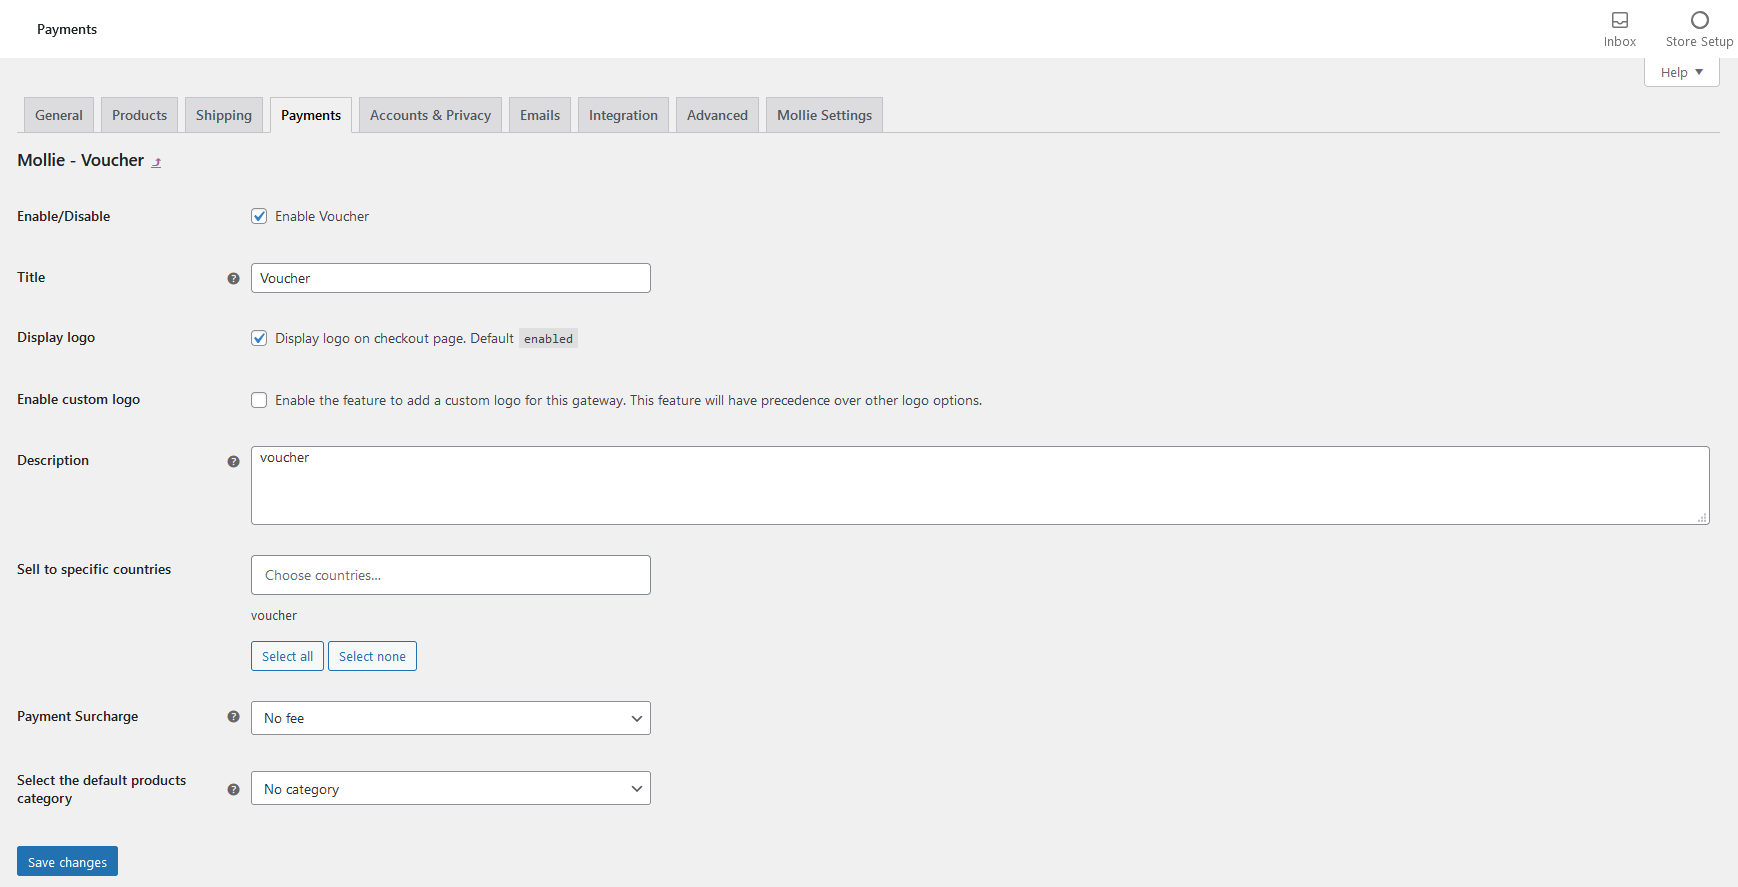Enable the custom logo feature checkbox
The height and width of the screenshot is (887, 1738).
click(x=259, y=400)
